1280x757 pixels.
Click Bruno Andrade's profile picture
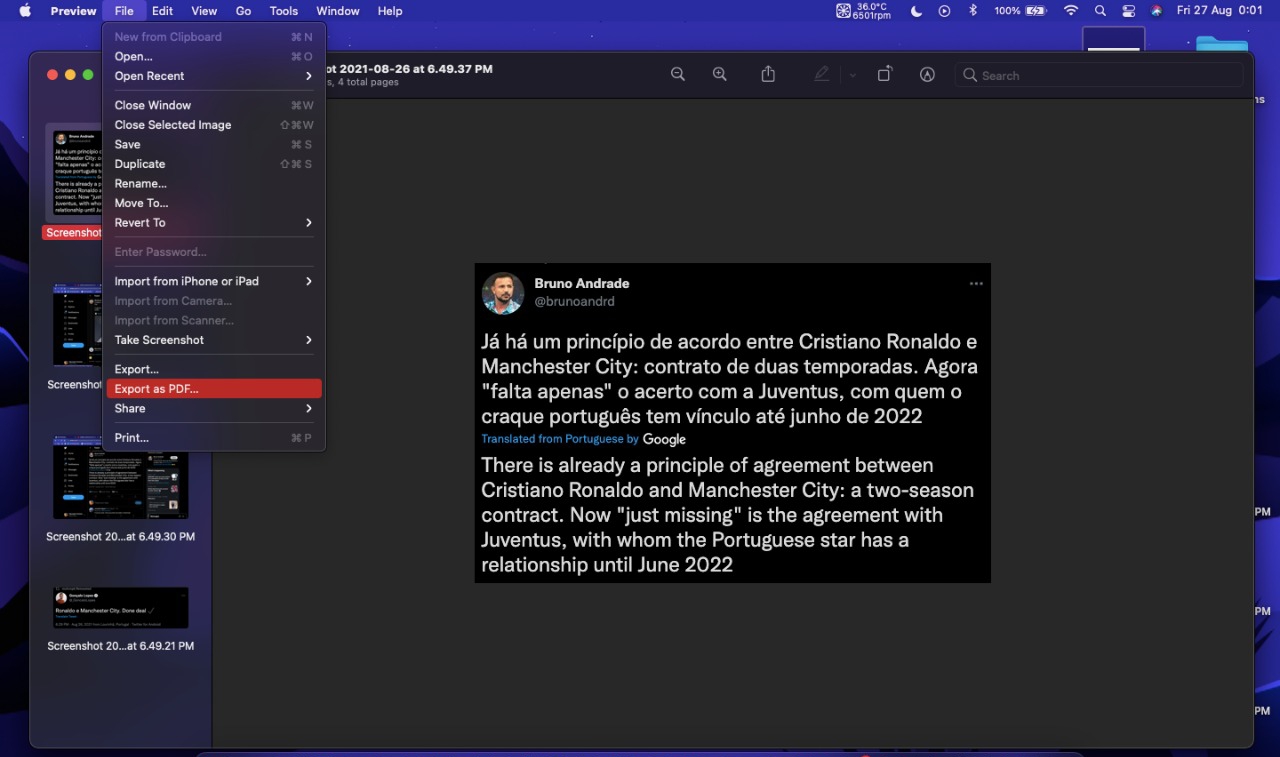(x=503, y=293)
